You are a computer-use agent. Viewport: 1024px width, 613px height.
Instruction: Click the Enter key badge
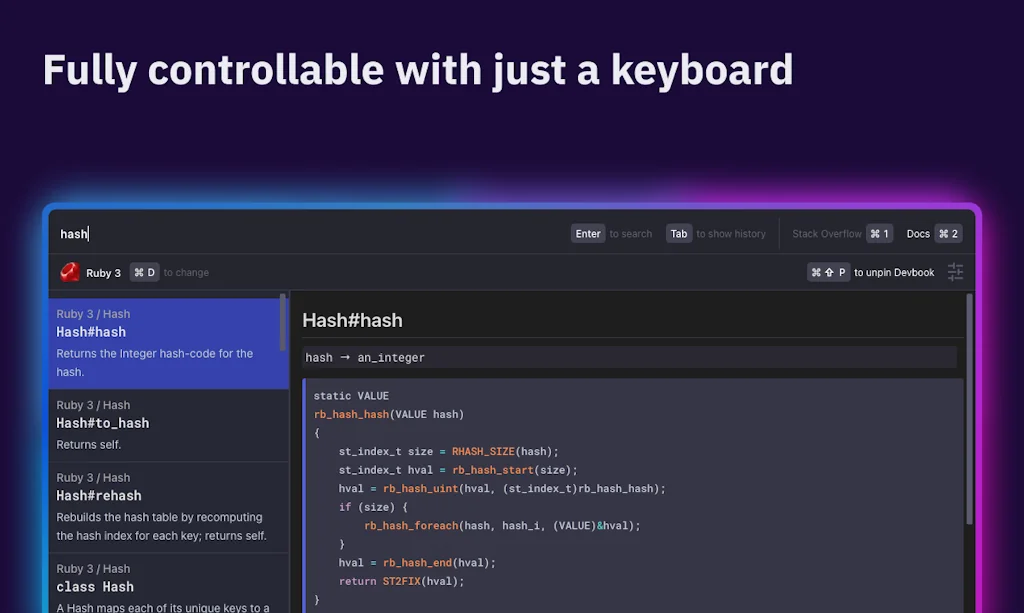click(x=588, y=234)
